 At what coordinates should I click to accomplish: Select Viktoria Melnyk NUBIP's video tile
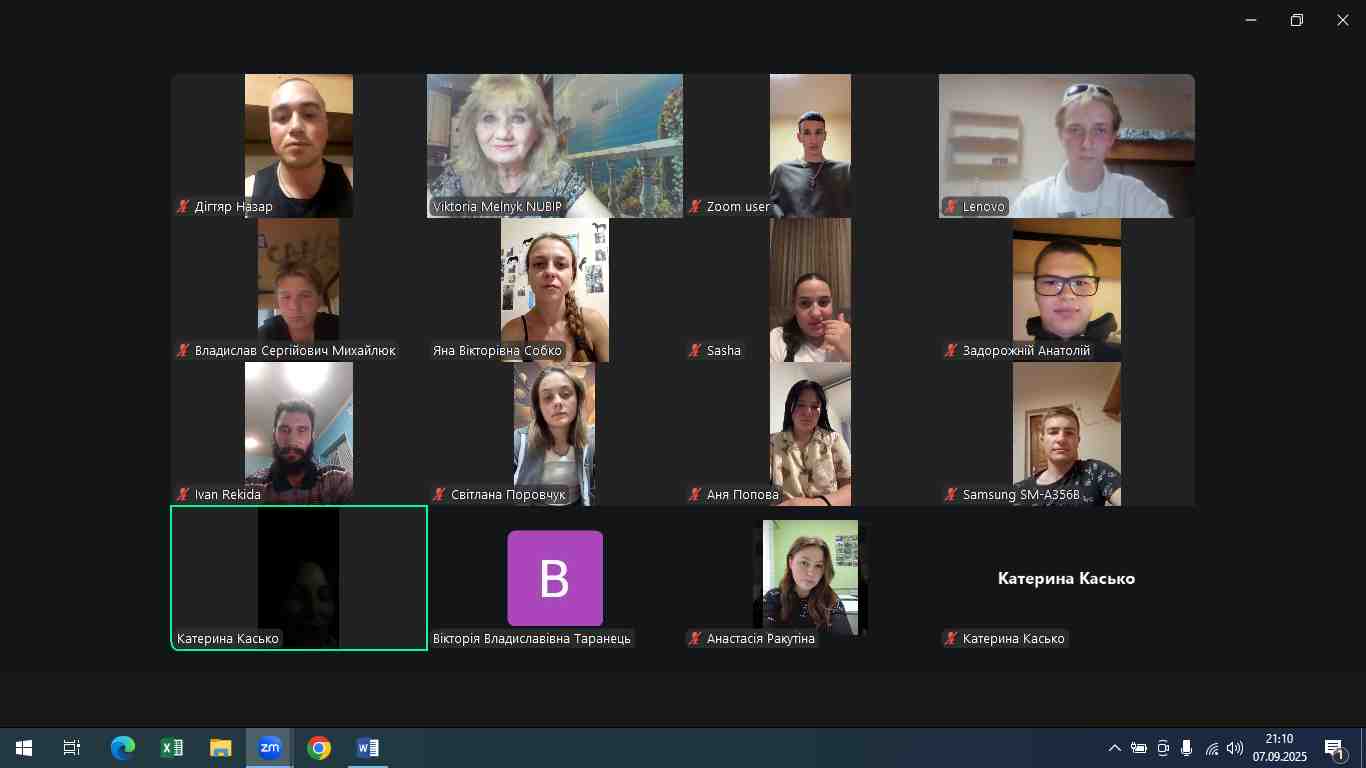555,146
